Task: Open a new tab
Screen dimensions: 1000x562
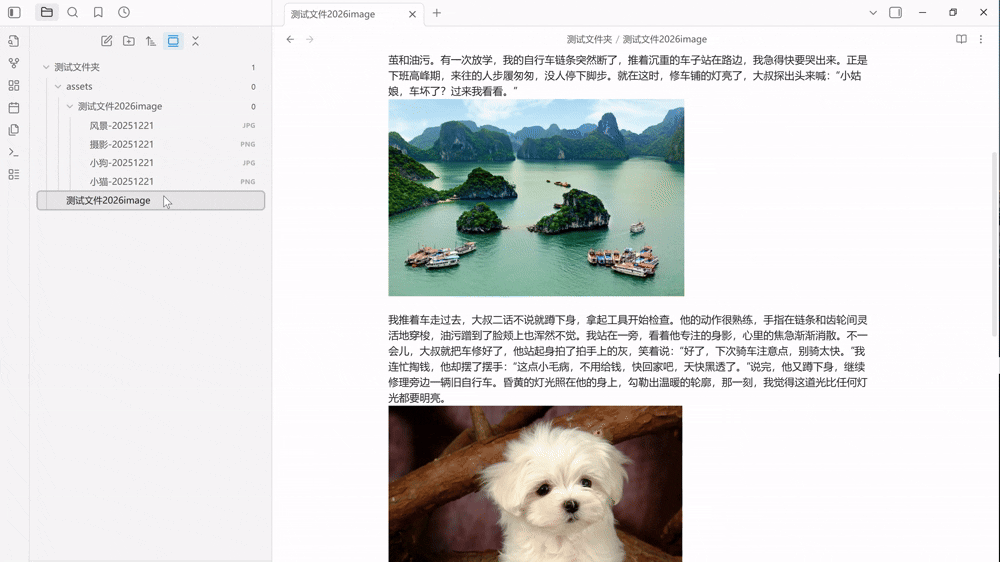Action: [x=437, y=13]
